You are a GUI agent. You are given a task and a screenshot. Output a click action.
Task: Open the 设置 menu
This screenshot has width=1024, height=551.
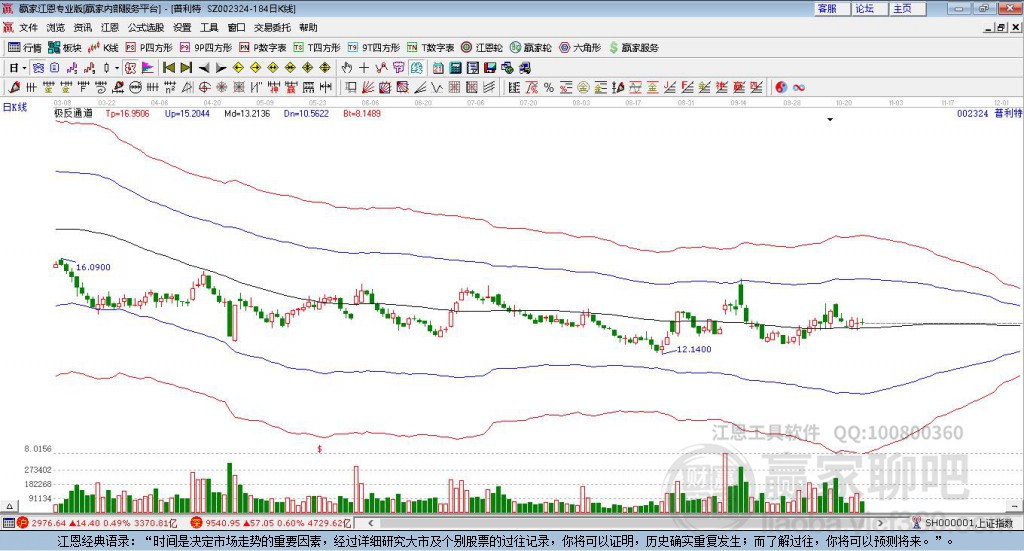coord(182,27)
